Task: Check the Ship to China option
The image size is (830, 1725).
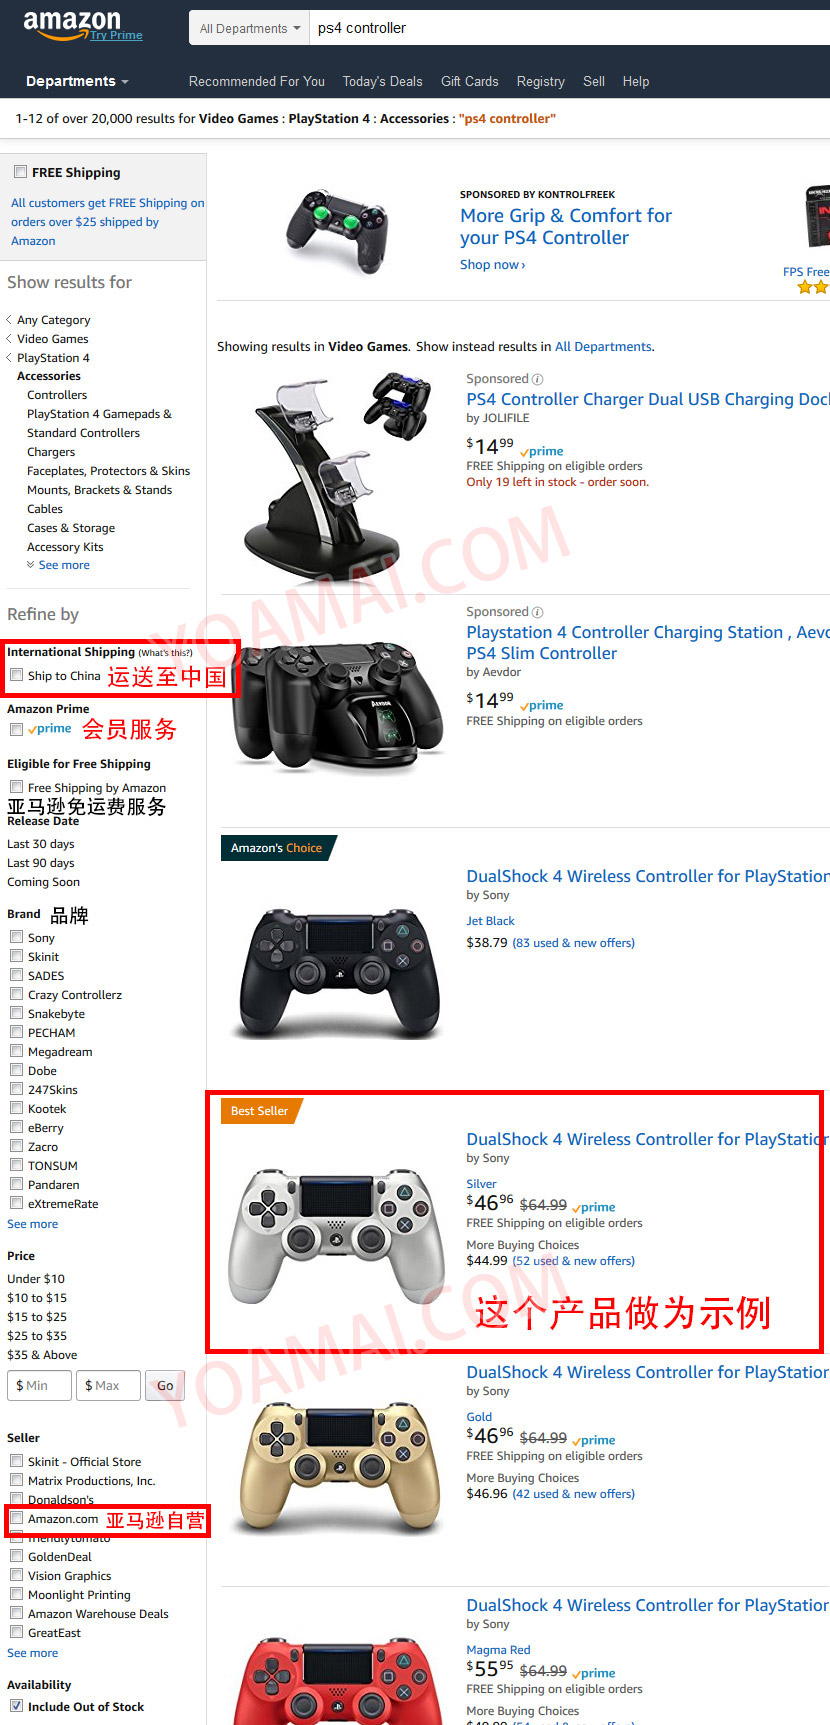Action: pyautogui.click(x=16, y=675)
